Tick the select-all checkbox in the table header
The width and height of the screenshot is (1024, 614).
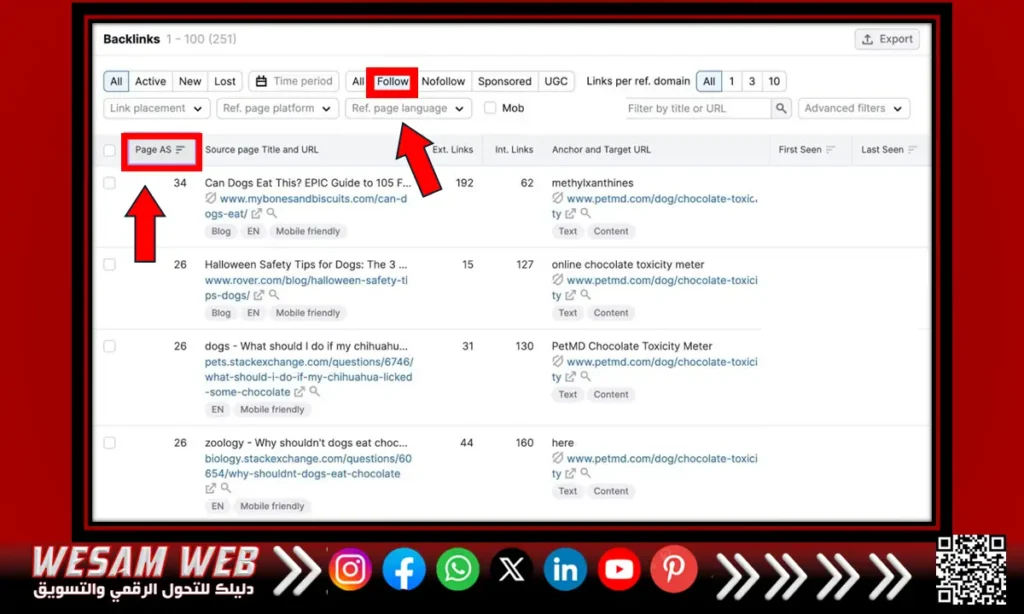pyautogui.click(x=109, y=150)
